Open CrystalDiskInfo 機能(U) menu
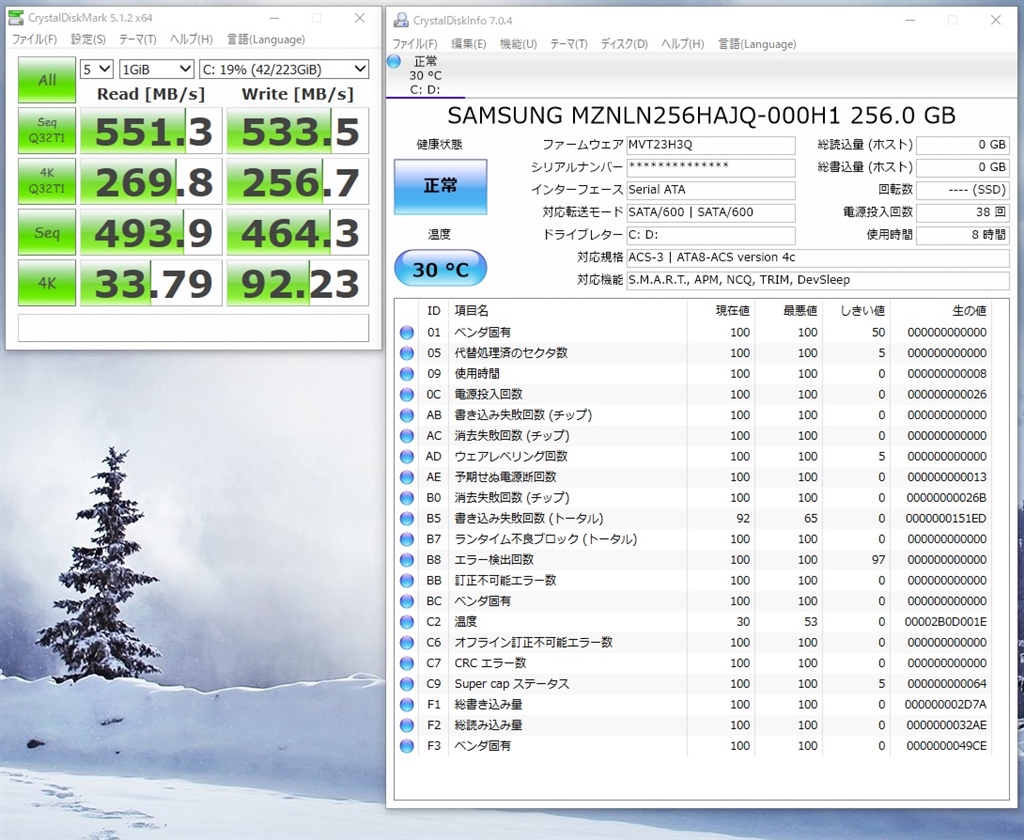This screenshot has width=1024, height=840. (x=518, y=44)
